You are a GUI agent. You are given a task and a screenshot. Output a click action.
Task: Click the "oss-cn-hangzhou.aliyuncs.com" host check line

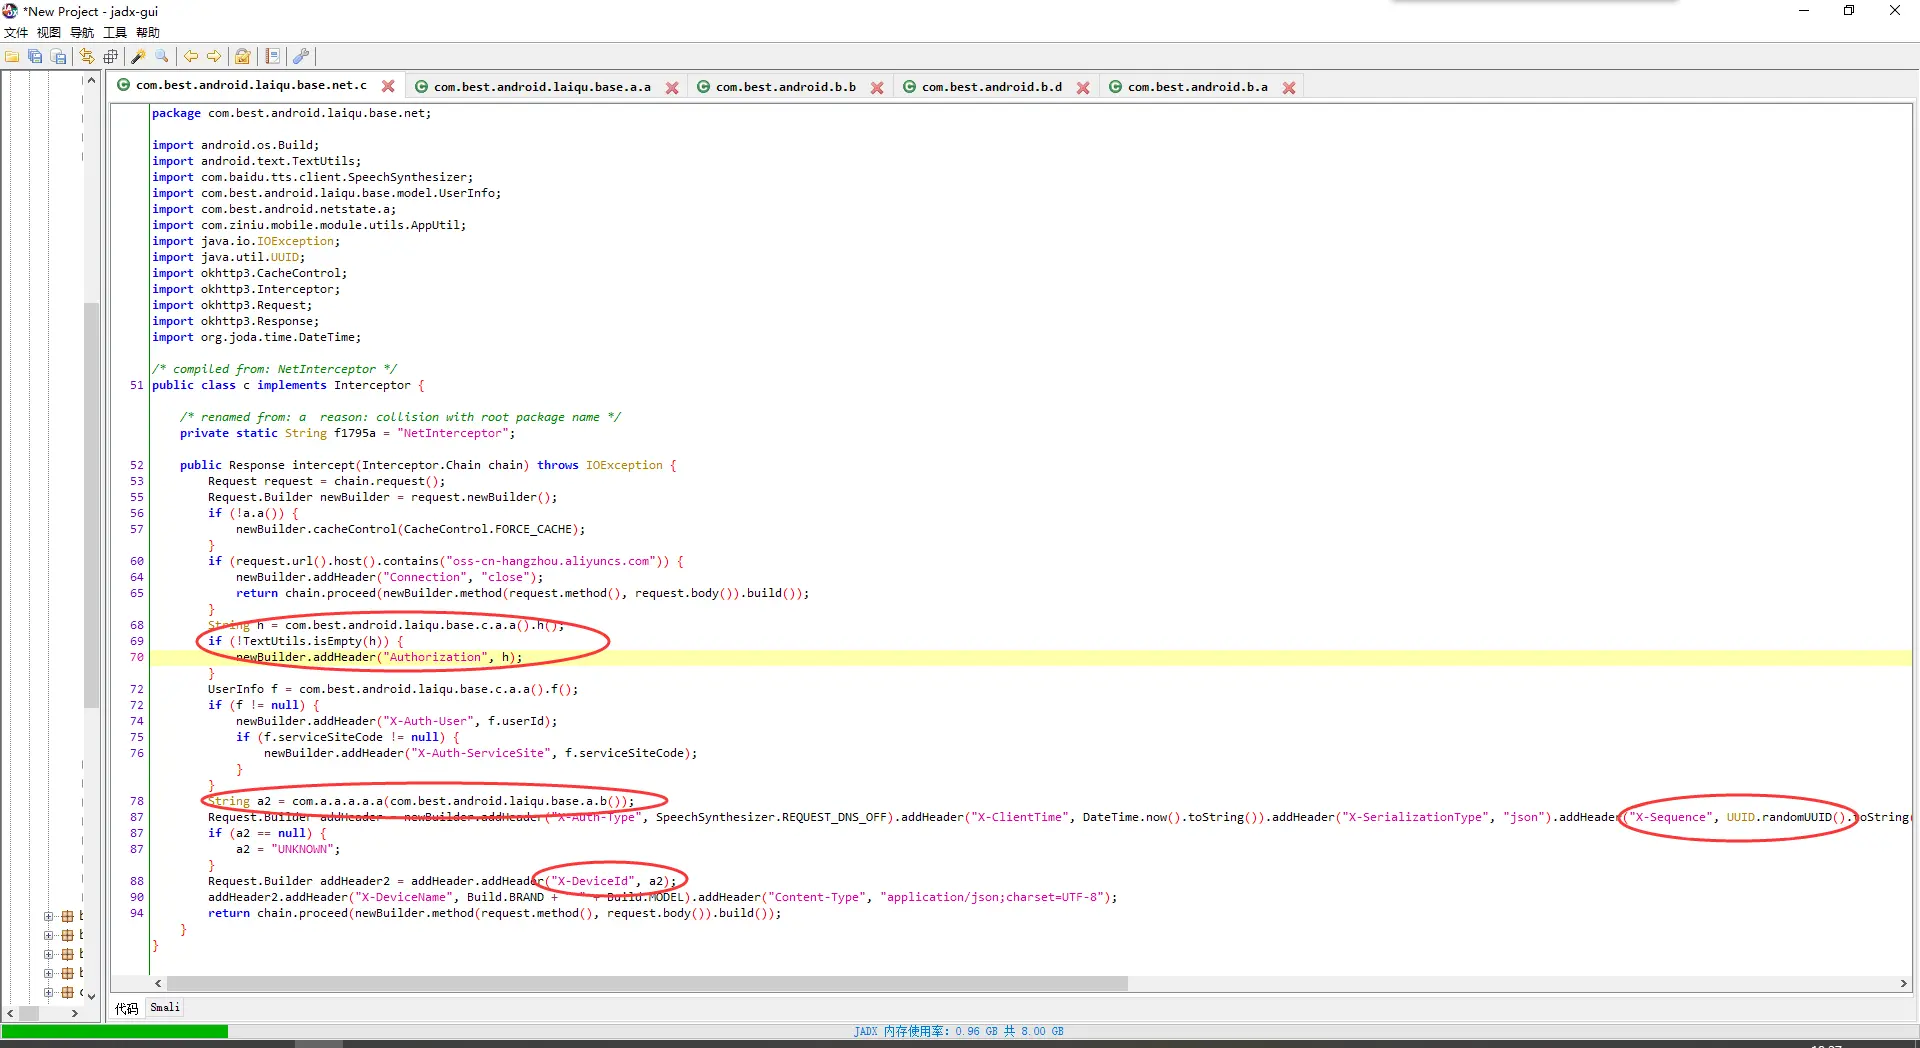(446, 561)
